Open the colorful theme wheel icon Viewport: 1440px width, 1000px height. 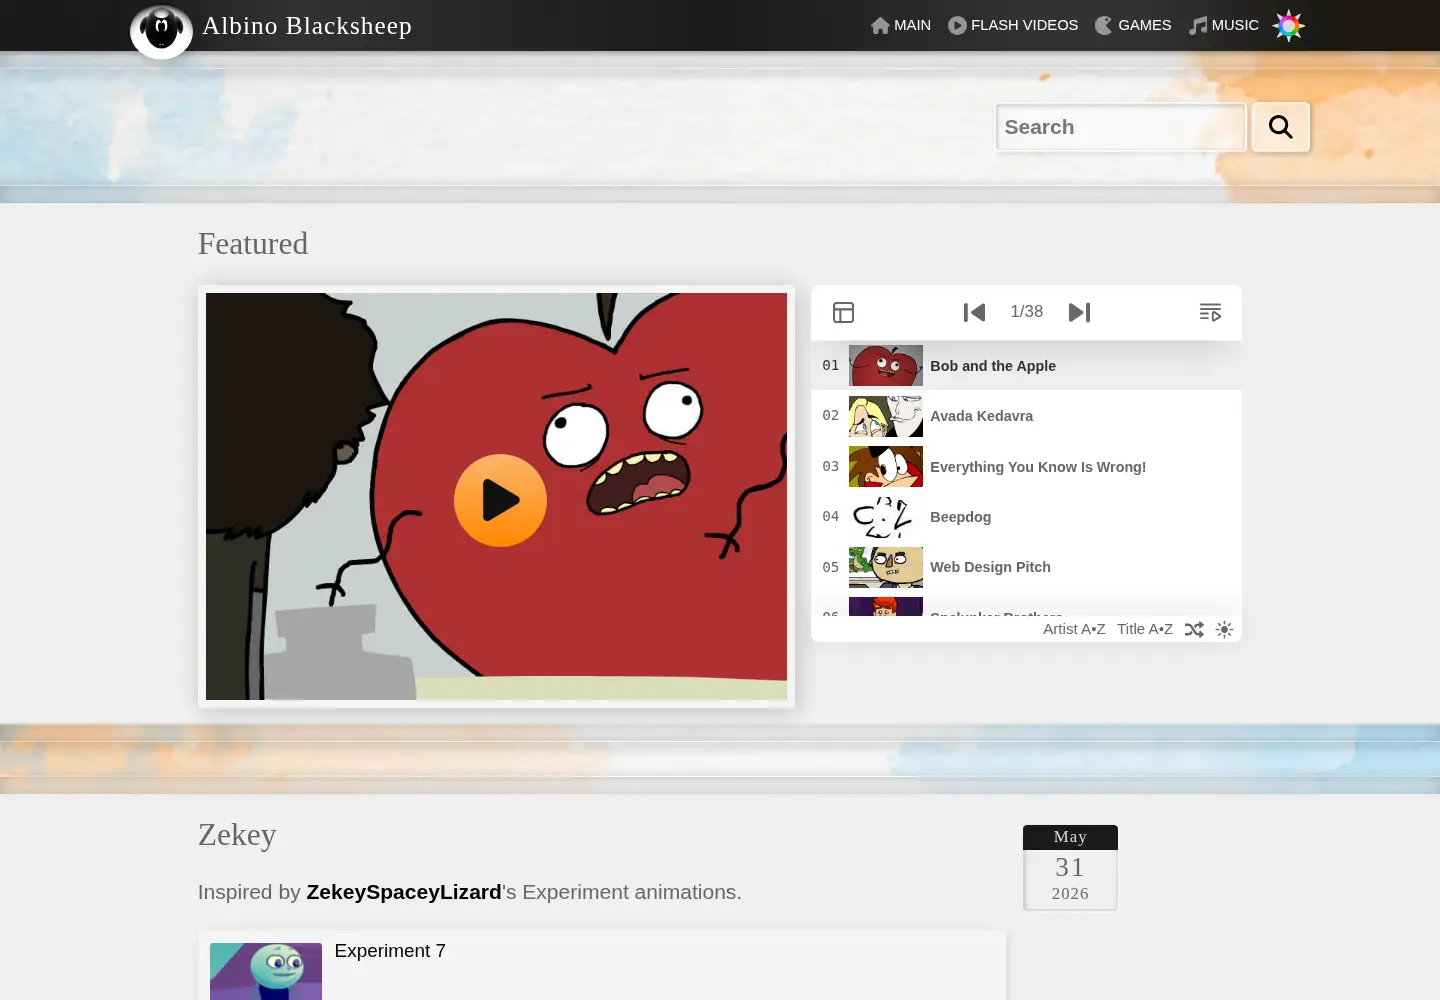[x=1288, y=25]
